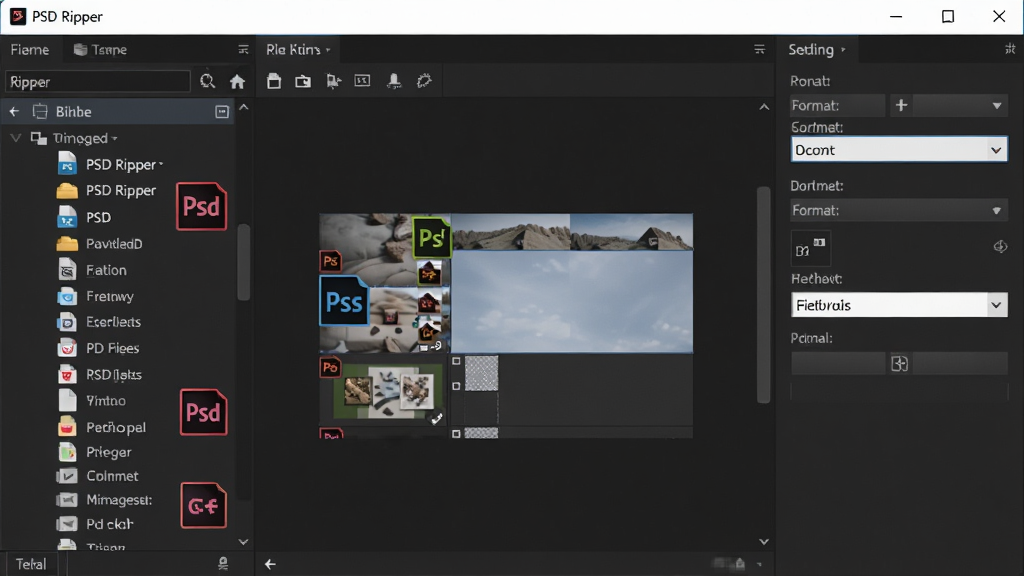The width and height of the screenshot is (1024, 576).
Task: Click scroll-down arrow in file tree
Action: click(244, 541)
